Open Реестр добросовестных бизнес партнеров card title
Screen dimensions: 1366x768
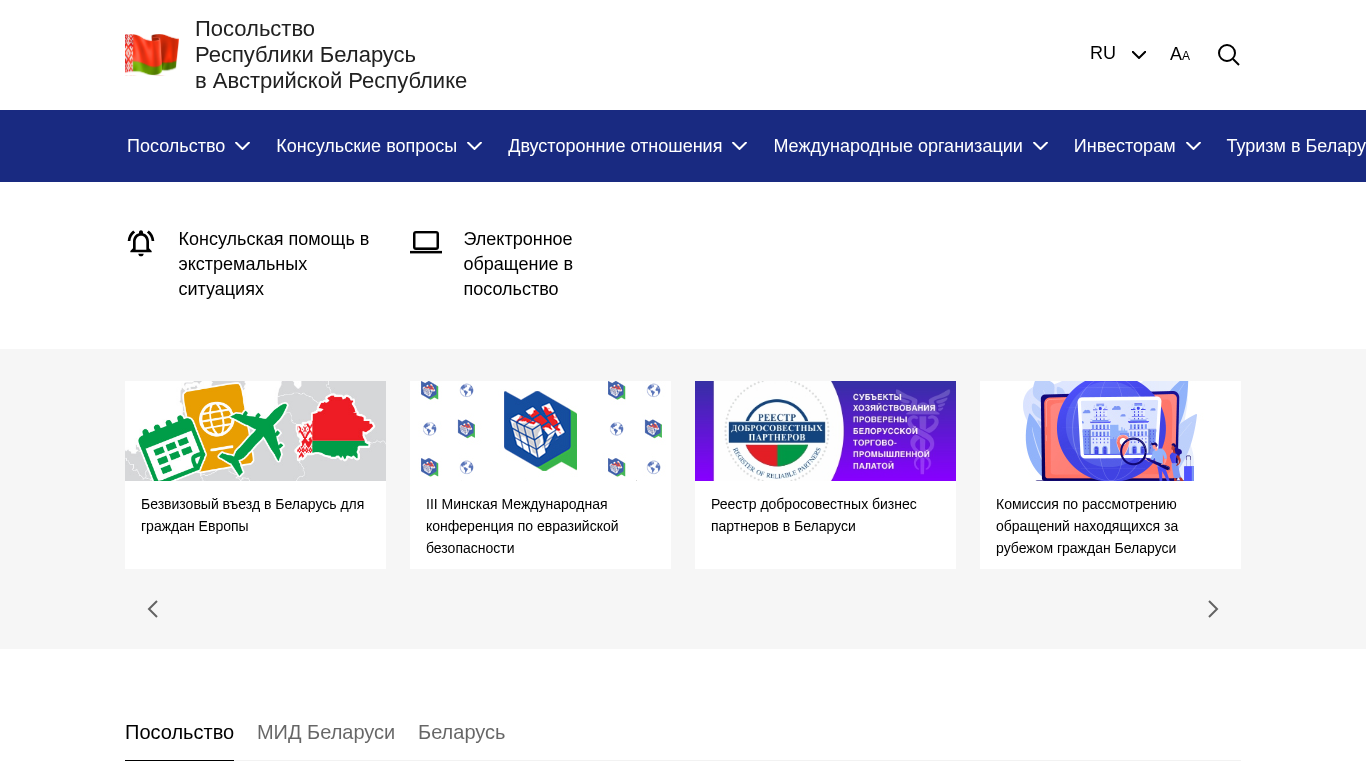tap(814, 515)
